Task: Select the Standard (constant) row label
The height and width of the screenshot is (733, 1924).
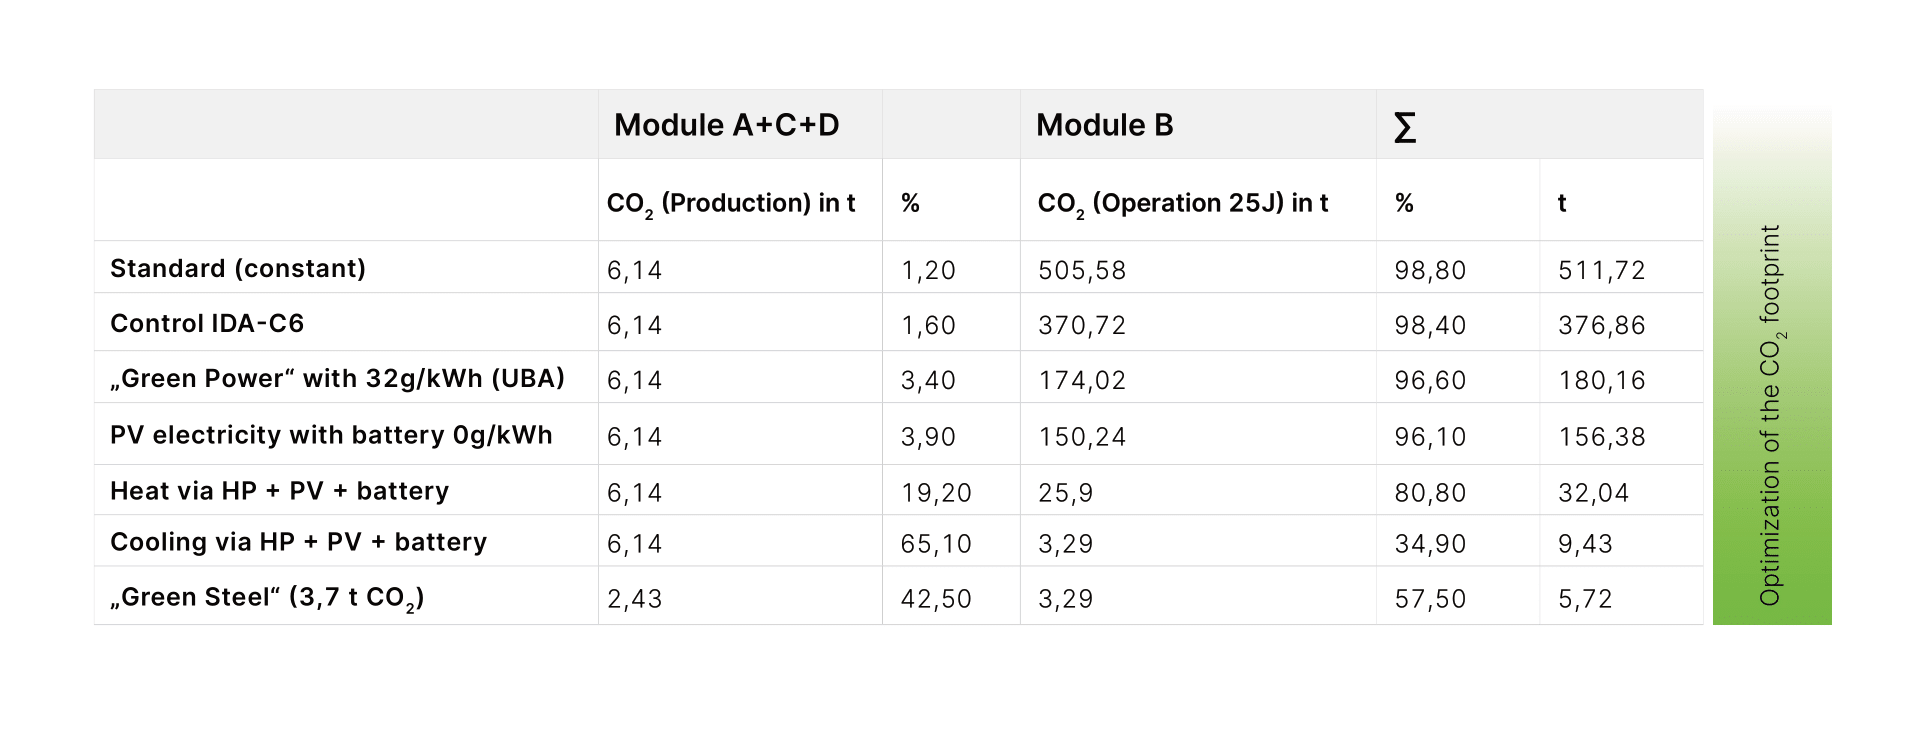Action: point(238,268)
